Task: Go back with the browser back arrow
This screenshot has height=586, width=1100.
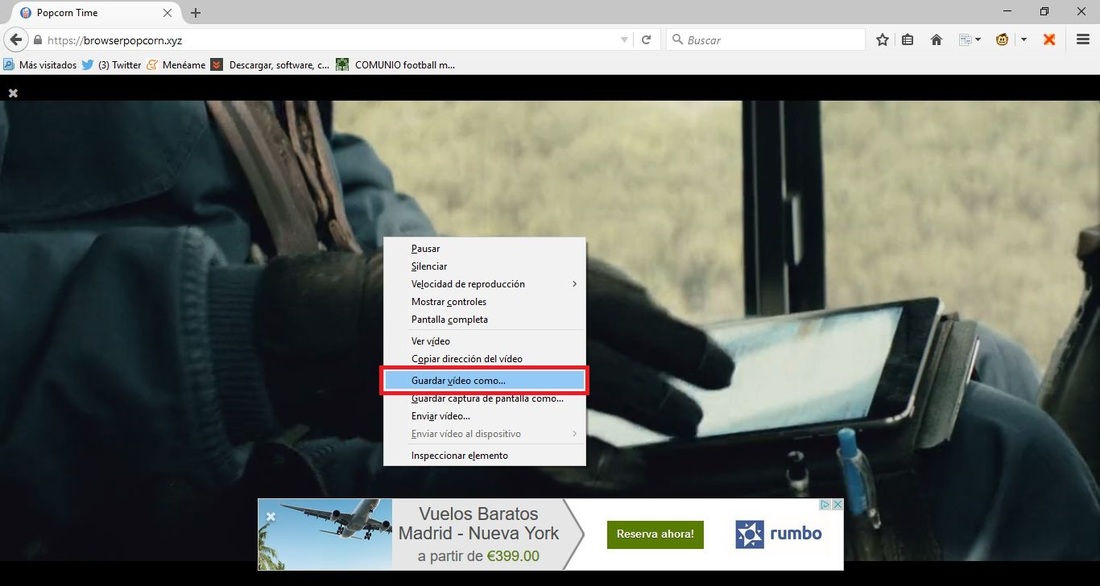Action: click(15, 40)
